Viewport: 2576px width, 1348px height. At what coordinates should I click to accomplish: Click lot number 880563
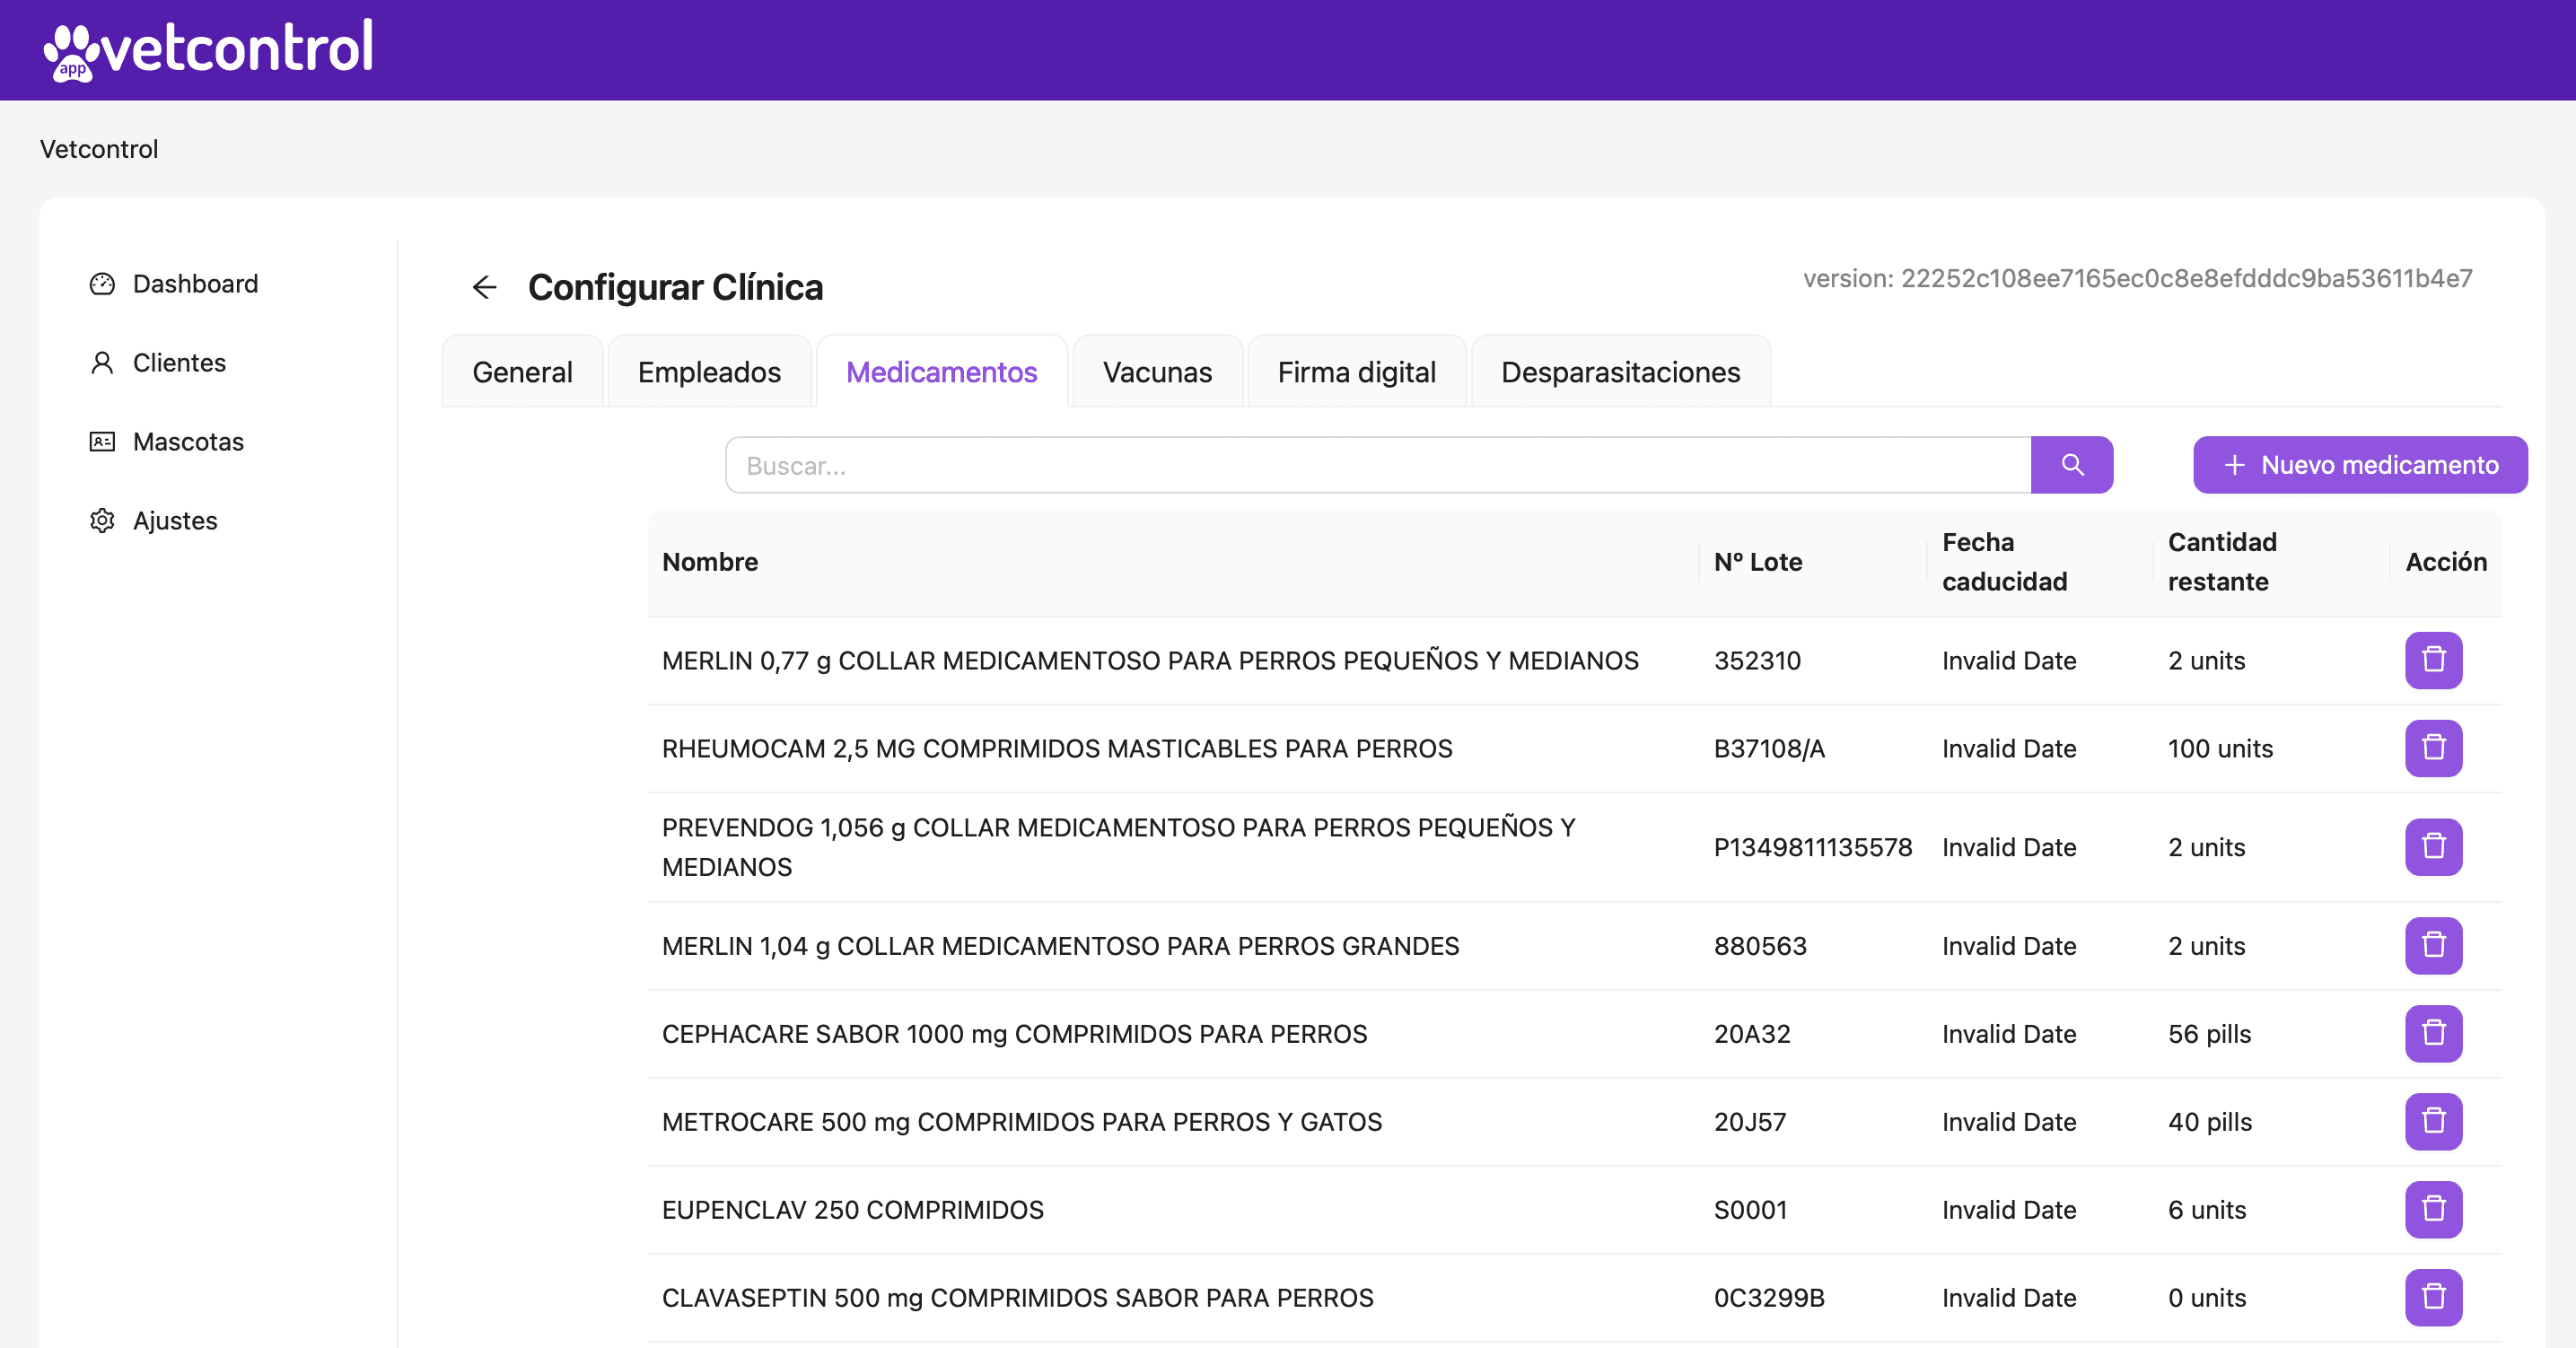click(x=1760, y=946)
